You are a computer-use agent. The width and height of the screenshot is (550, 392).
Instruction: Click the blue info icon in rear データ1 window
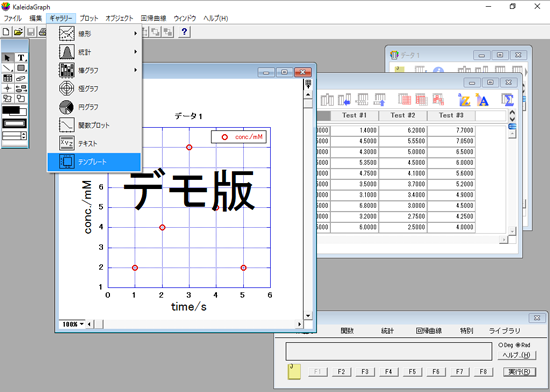[438, 70]
